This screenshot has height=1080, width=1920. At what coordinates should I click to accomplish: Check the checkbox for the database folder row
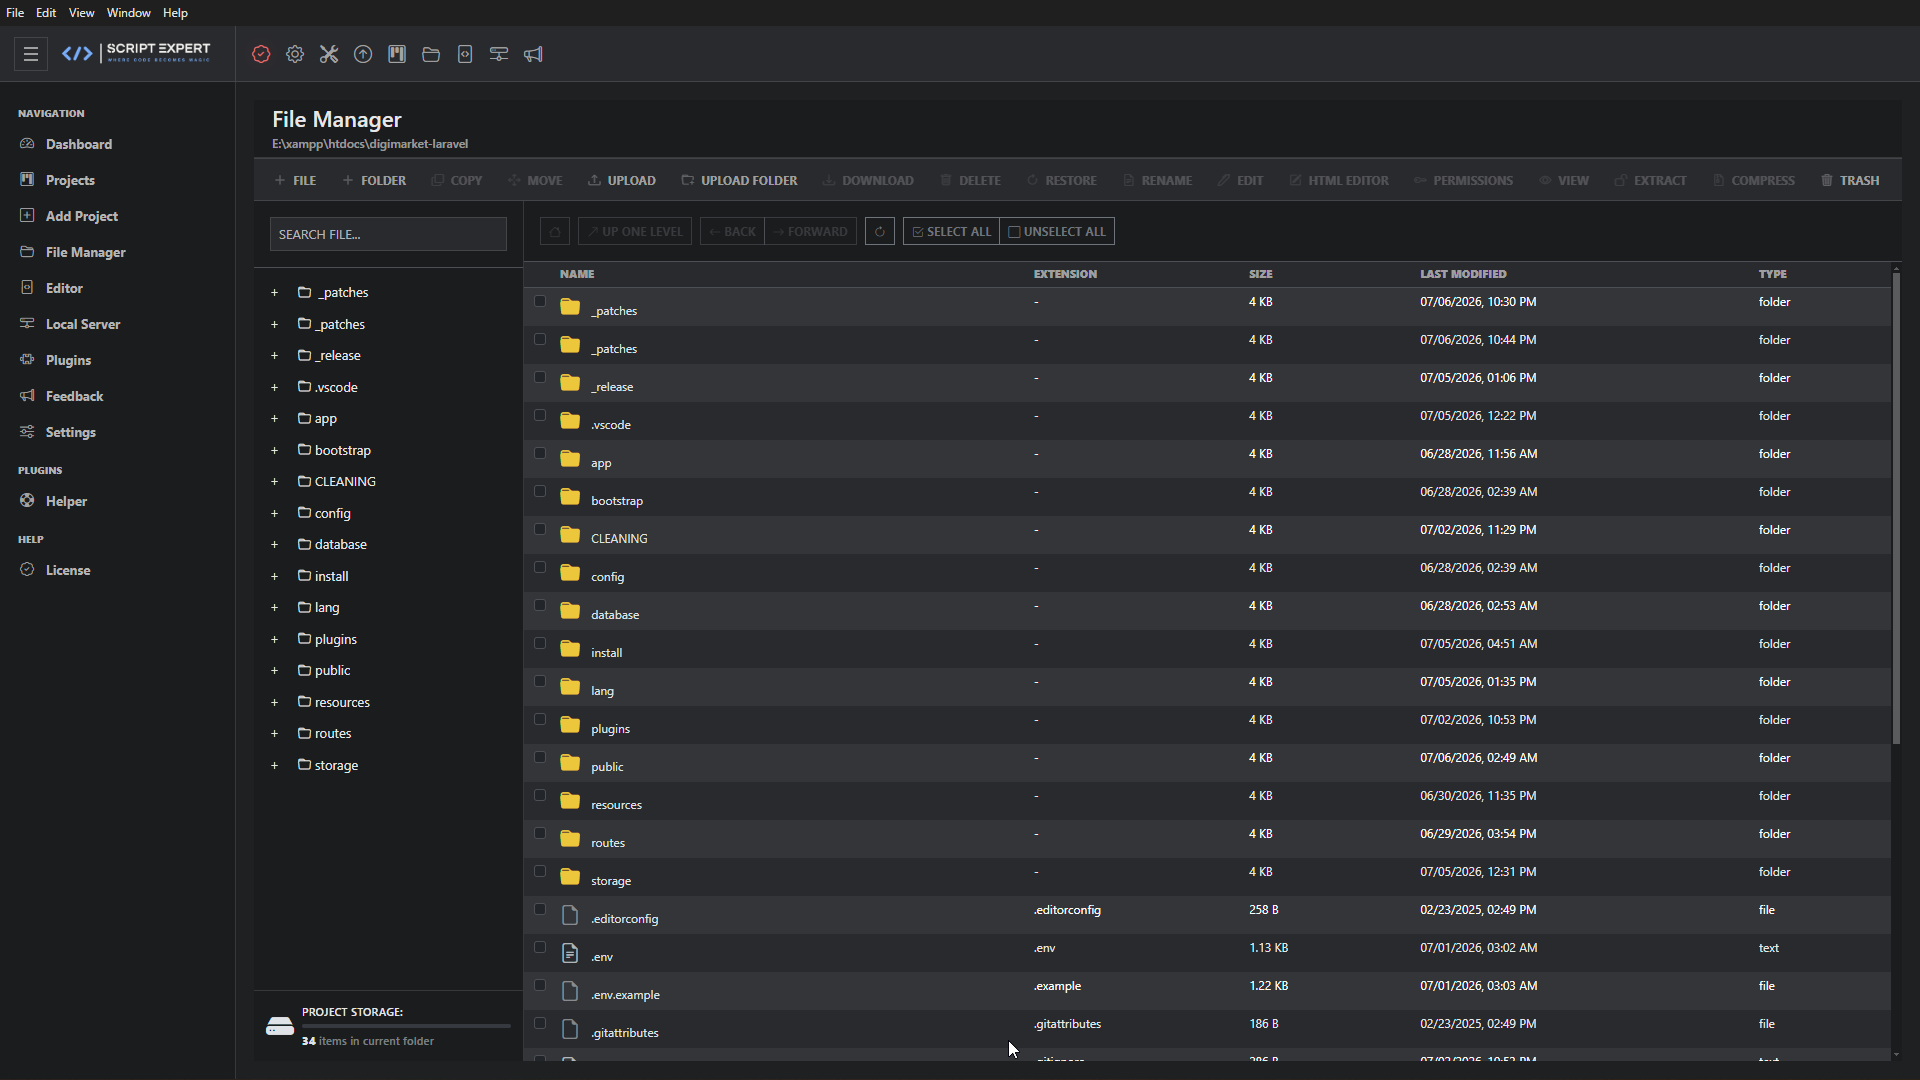point(540,605)
